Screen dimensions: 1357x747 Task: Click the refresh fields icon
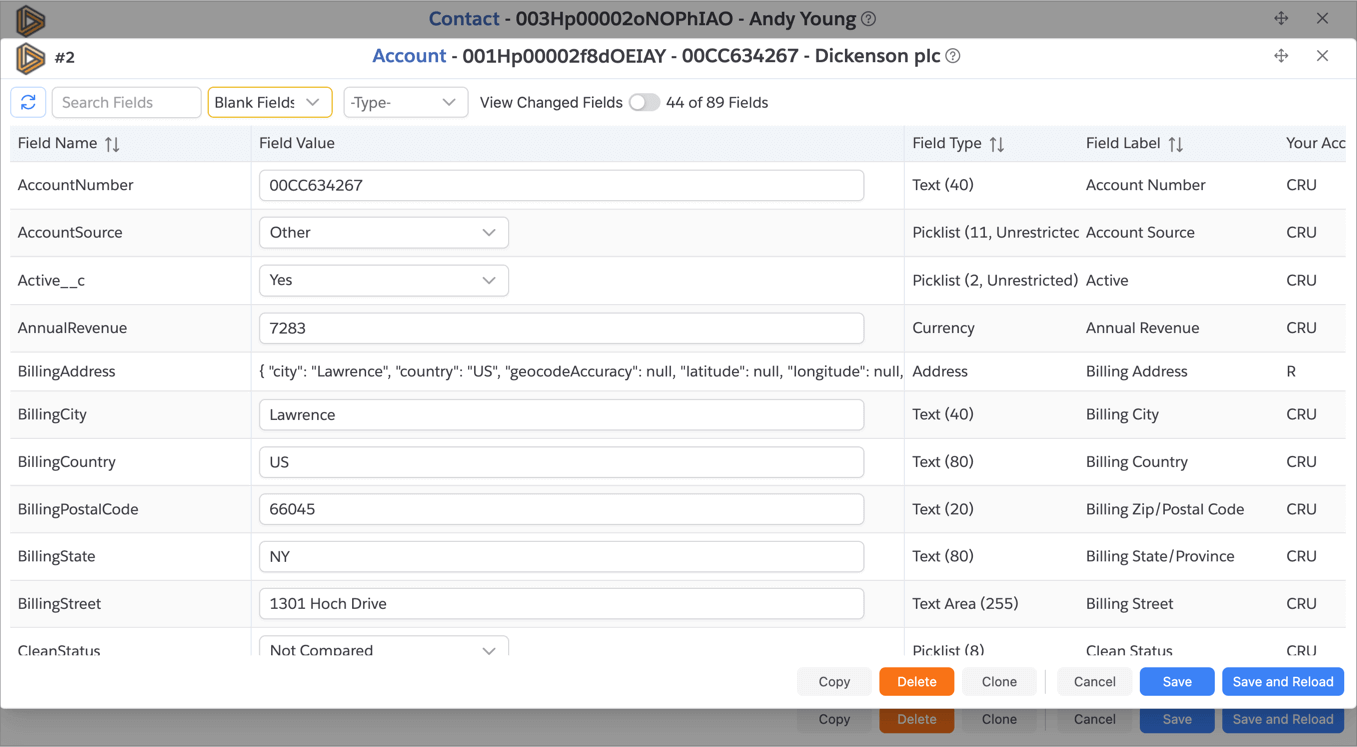coord(28,102)
